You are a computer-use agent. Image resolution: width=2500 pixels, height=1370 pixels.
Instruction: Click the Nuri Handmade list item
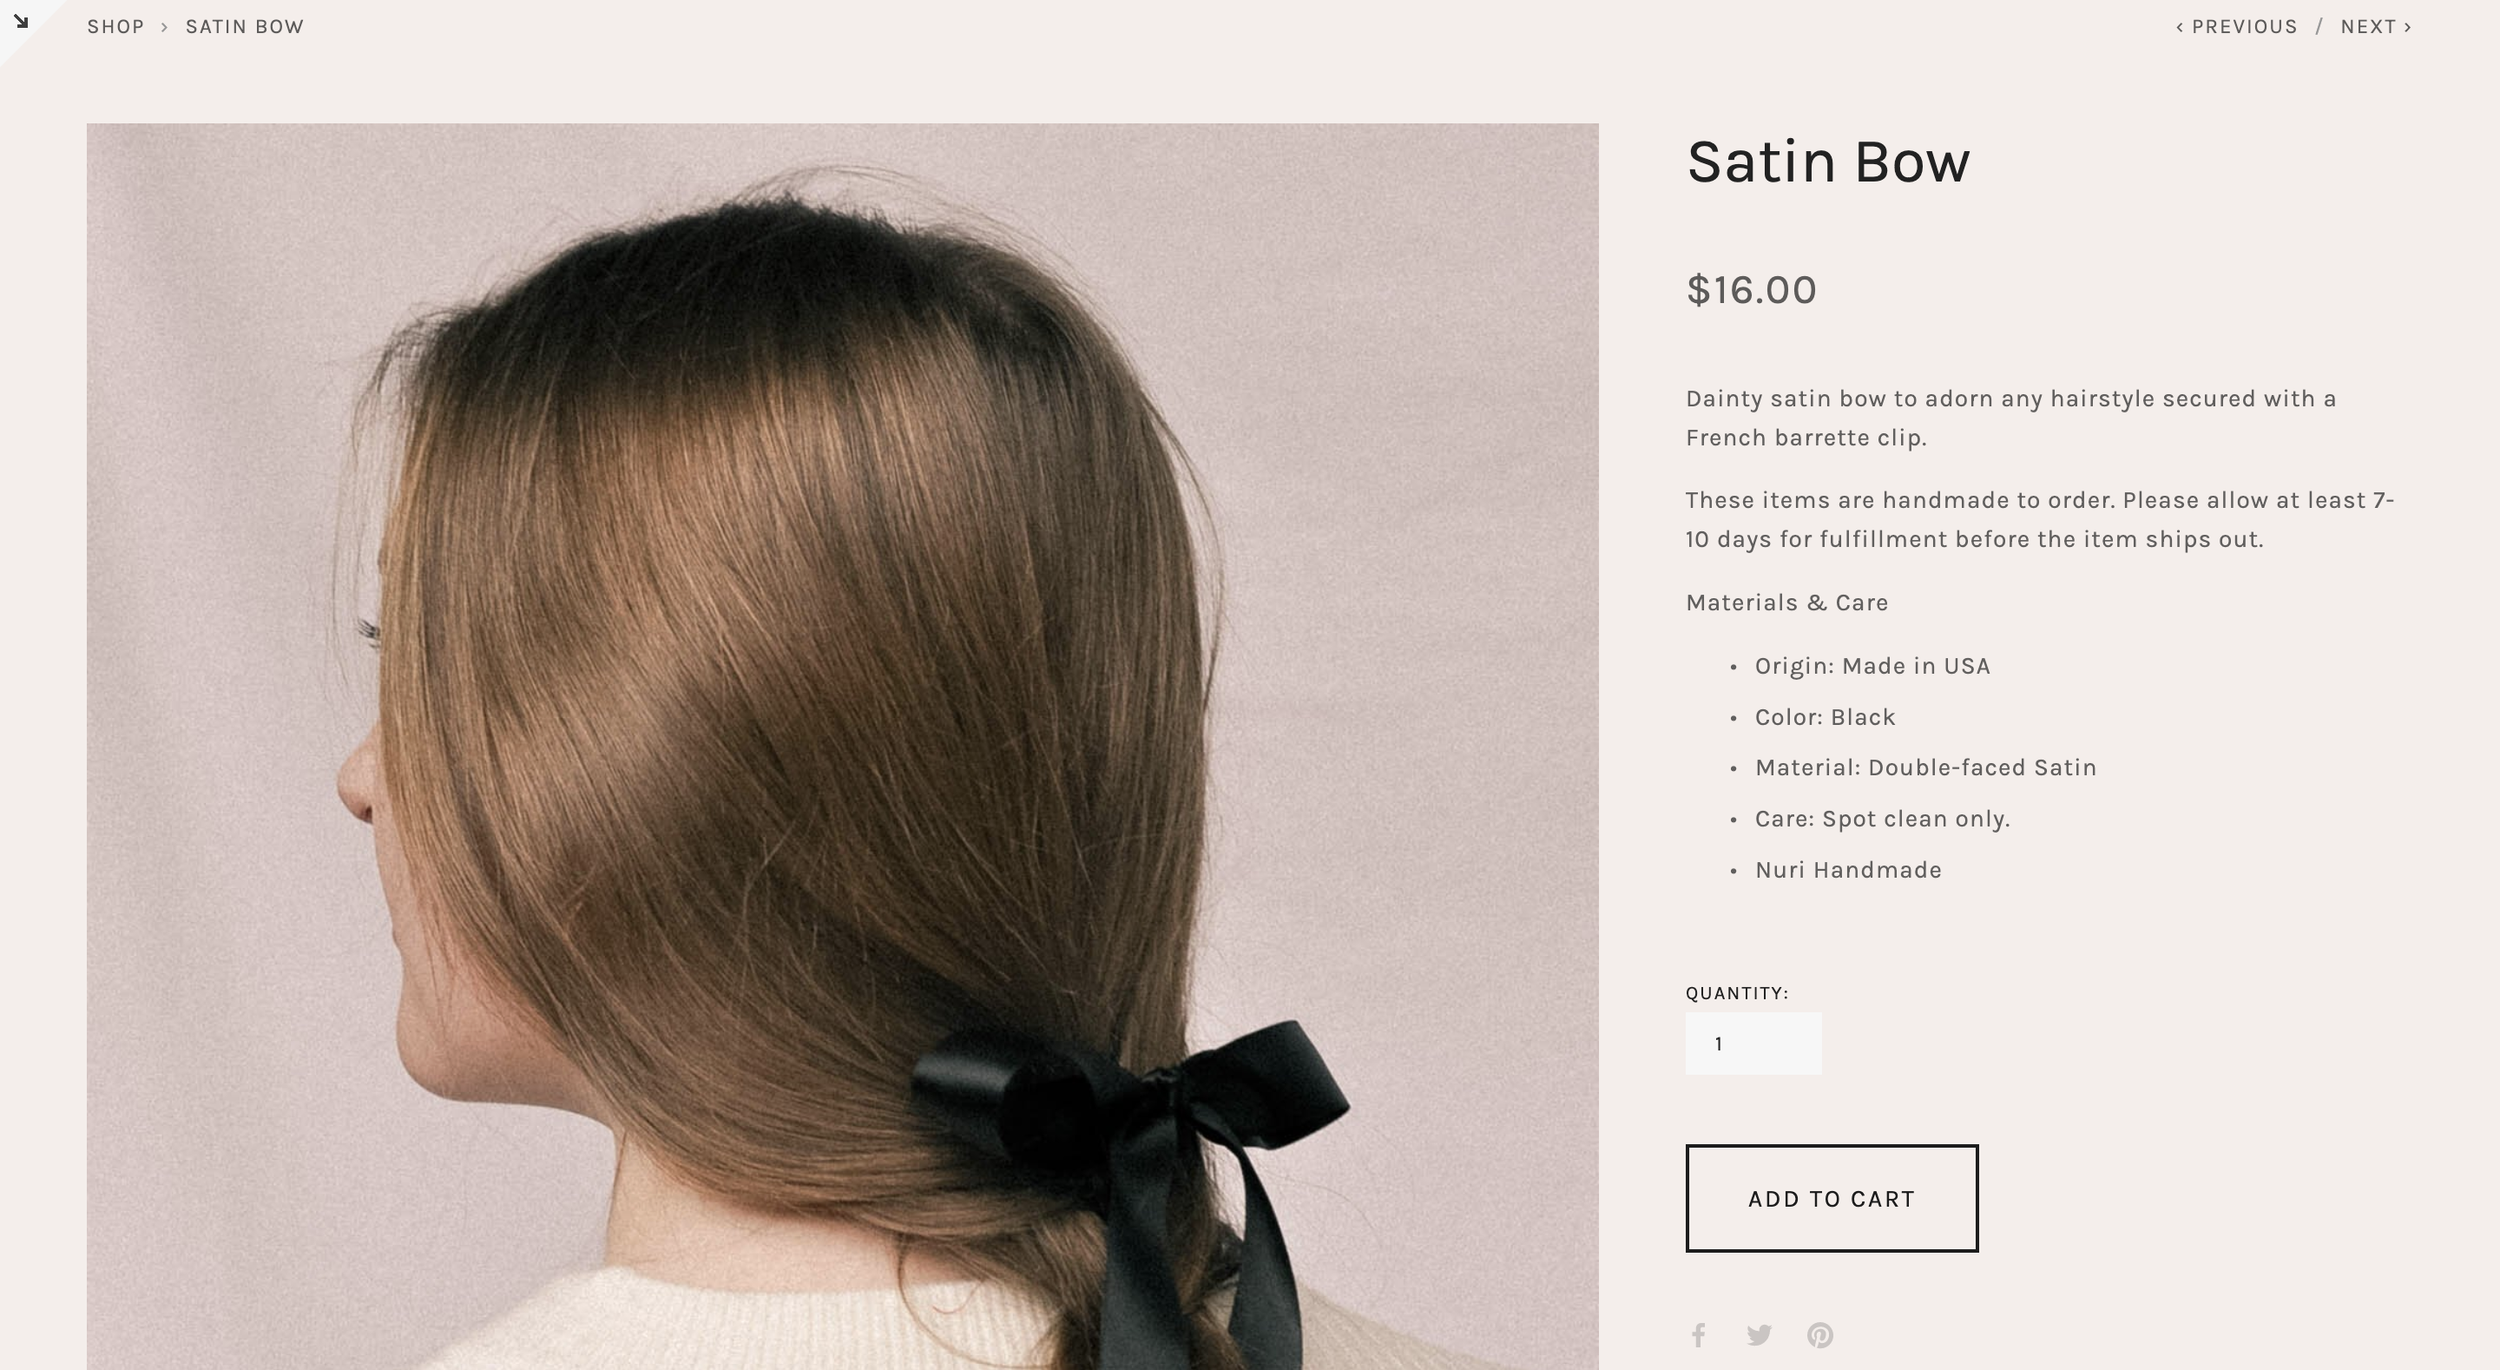click(1848, 870)
